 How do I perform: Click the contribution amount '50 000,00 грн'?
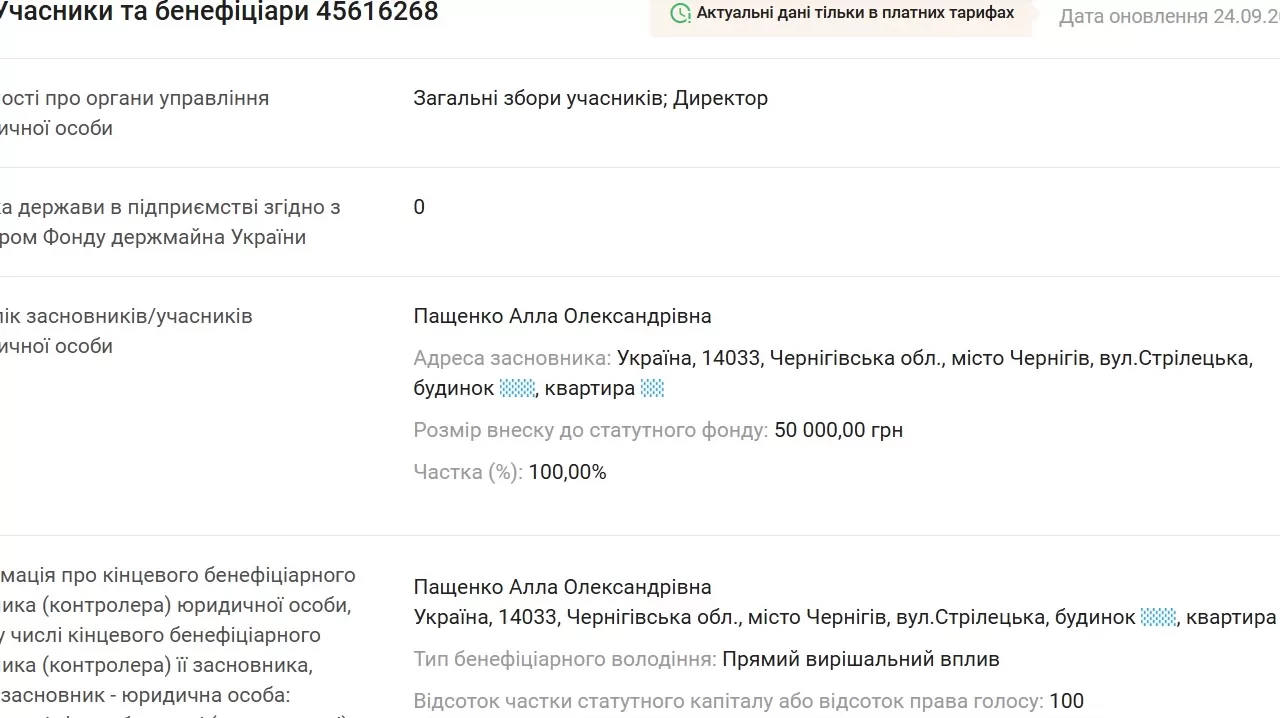tap(838, 430)
